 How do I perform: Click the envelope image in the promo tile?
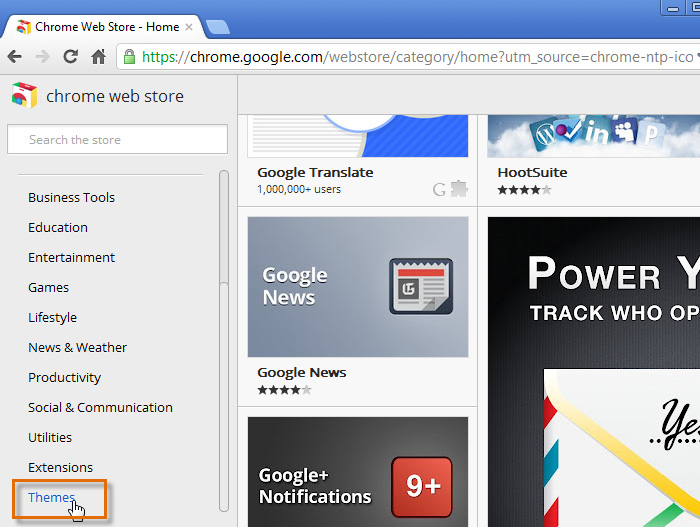621,448
